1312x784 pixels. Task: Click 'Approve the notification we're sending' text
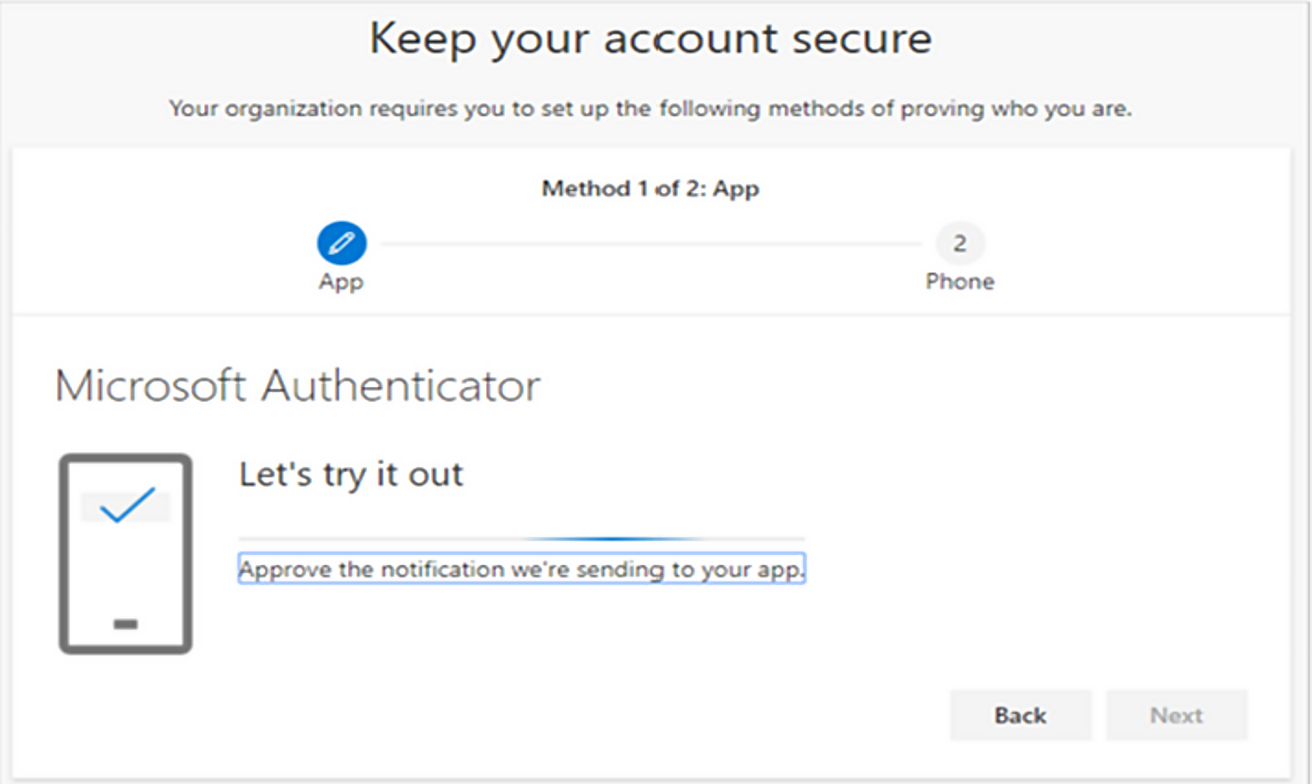pos(521,569)
